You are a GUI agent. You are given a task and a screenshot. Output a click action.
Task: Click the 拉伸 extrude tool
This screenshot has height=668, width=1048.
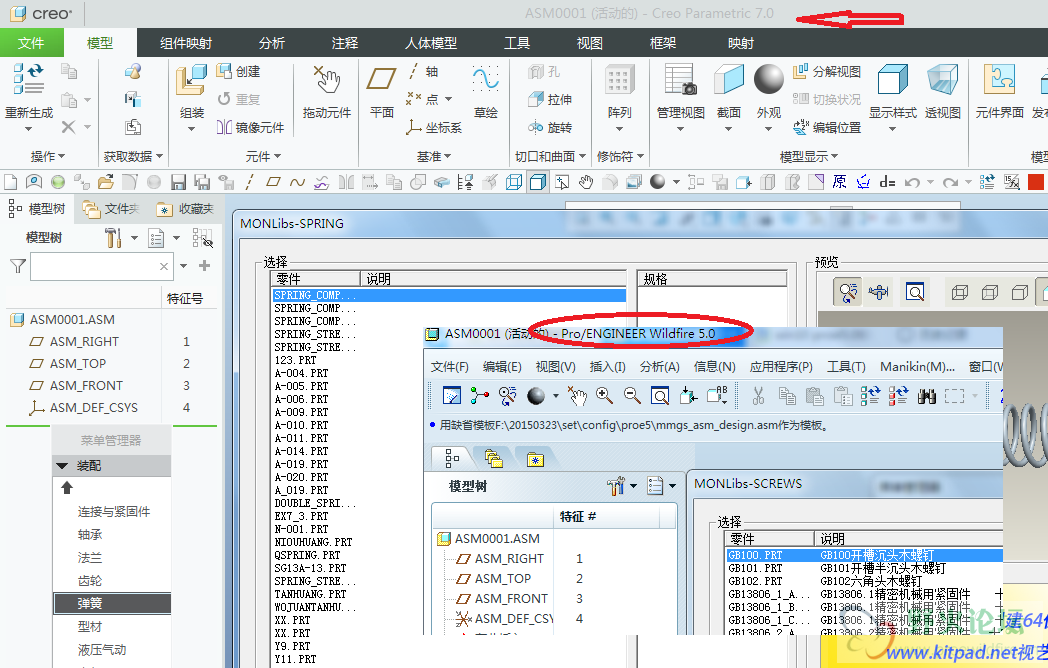click(x=550, y=100)
